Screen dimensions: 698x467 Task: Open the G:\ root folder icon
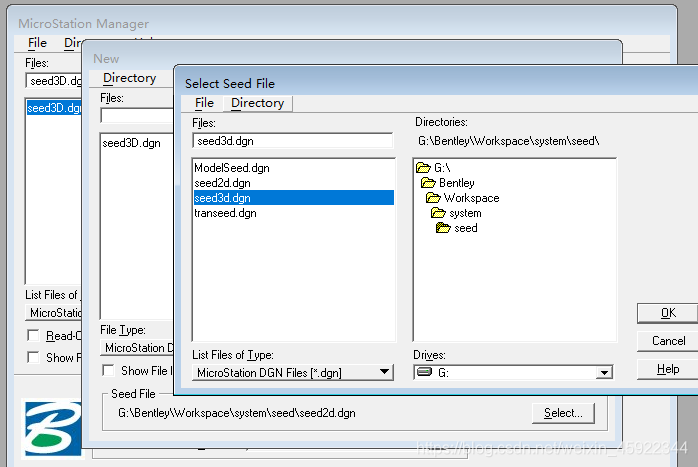click(423, 168)
